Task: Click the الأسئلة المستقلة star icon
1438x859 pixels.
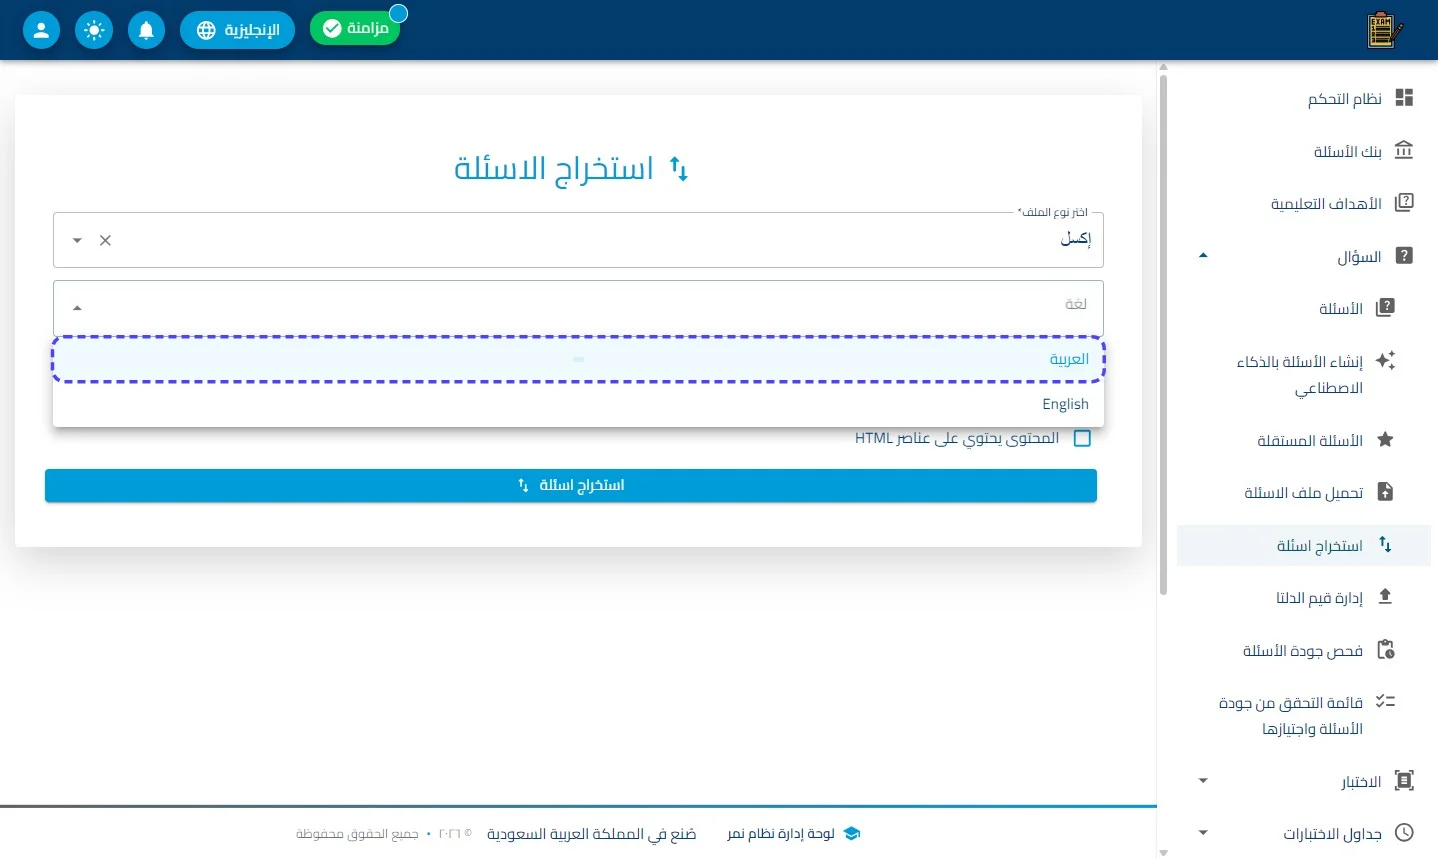Action: [1385, 439]
